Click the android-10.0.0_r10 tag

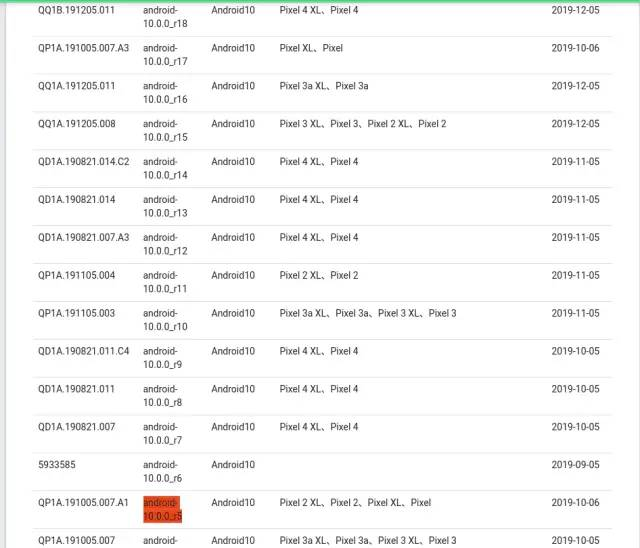(x=165, y=320)
